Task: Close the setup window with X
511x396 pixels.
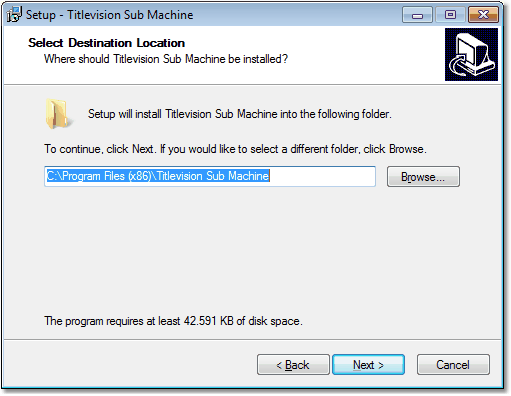Action: pyautogui.click(x=483, y=15)
